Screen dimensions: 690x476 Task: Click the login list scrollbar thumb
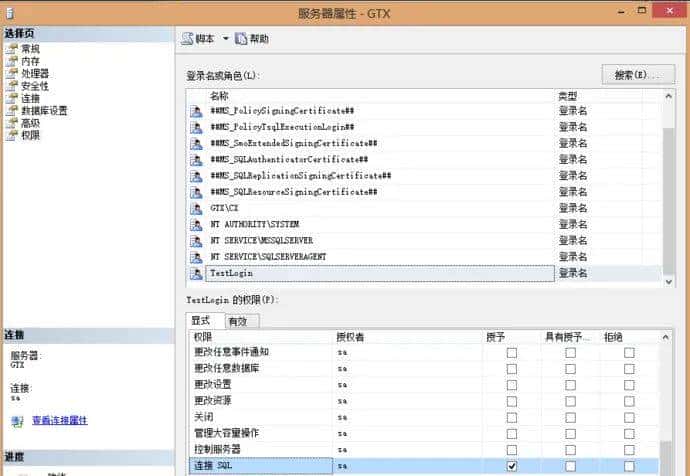668,200
